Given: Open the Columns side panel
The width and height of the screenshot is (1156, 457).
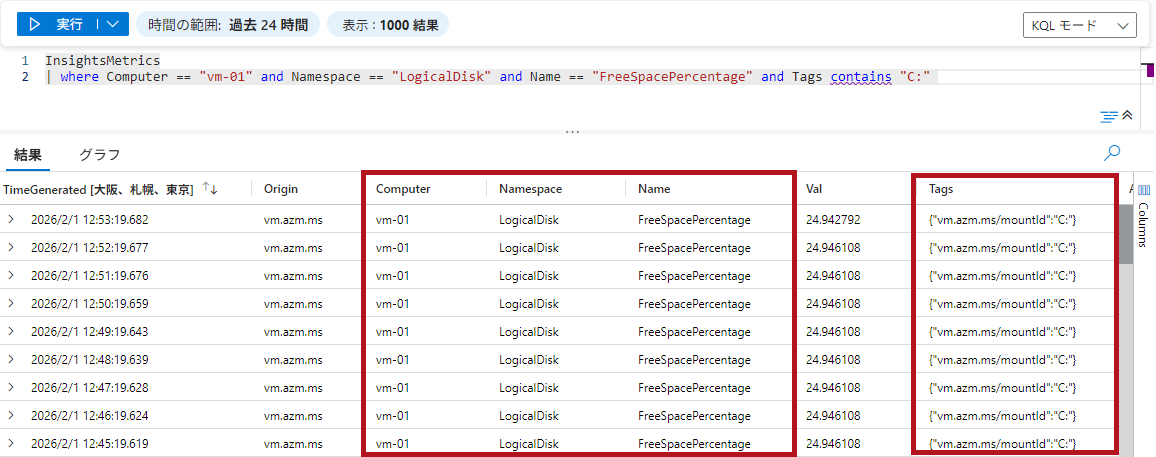Looking at the screenshot, I should [1144, 215].
